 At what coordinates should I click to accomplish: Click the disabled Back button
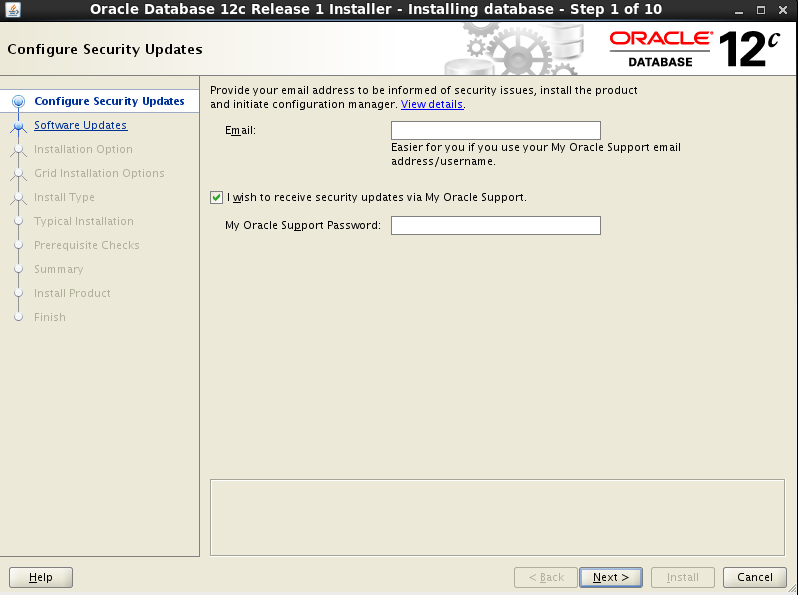tap(546, 577)
